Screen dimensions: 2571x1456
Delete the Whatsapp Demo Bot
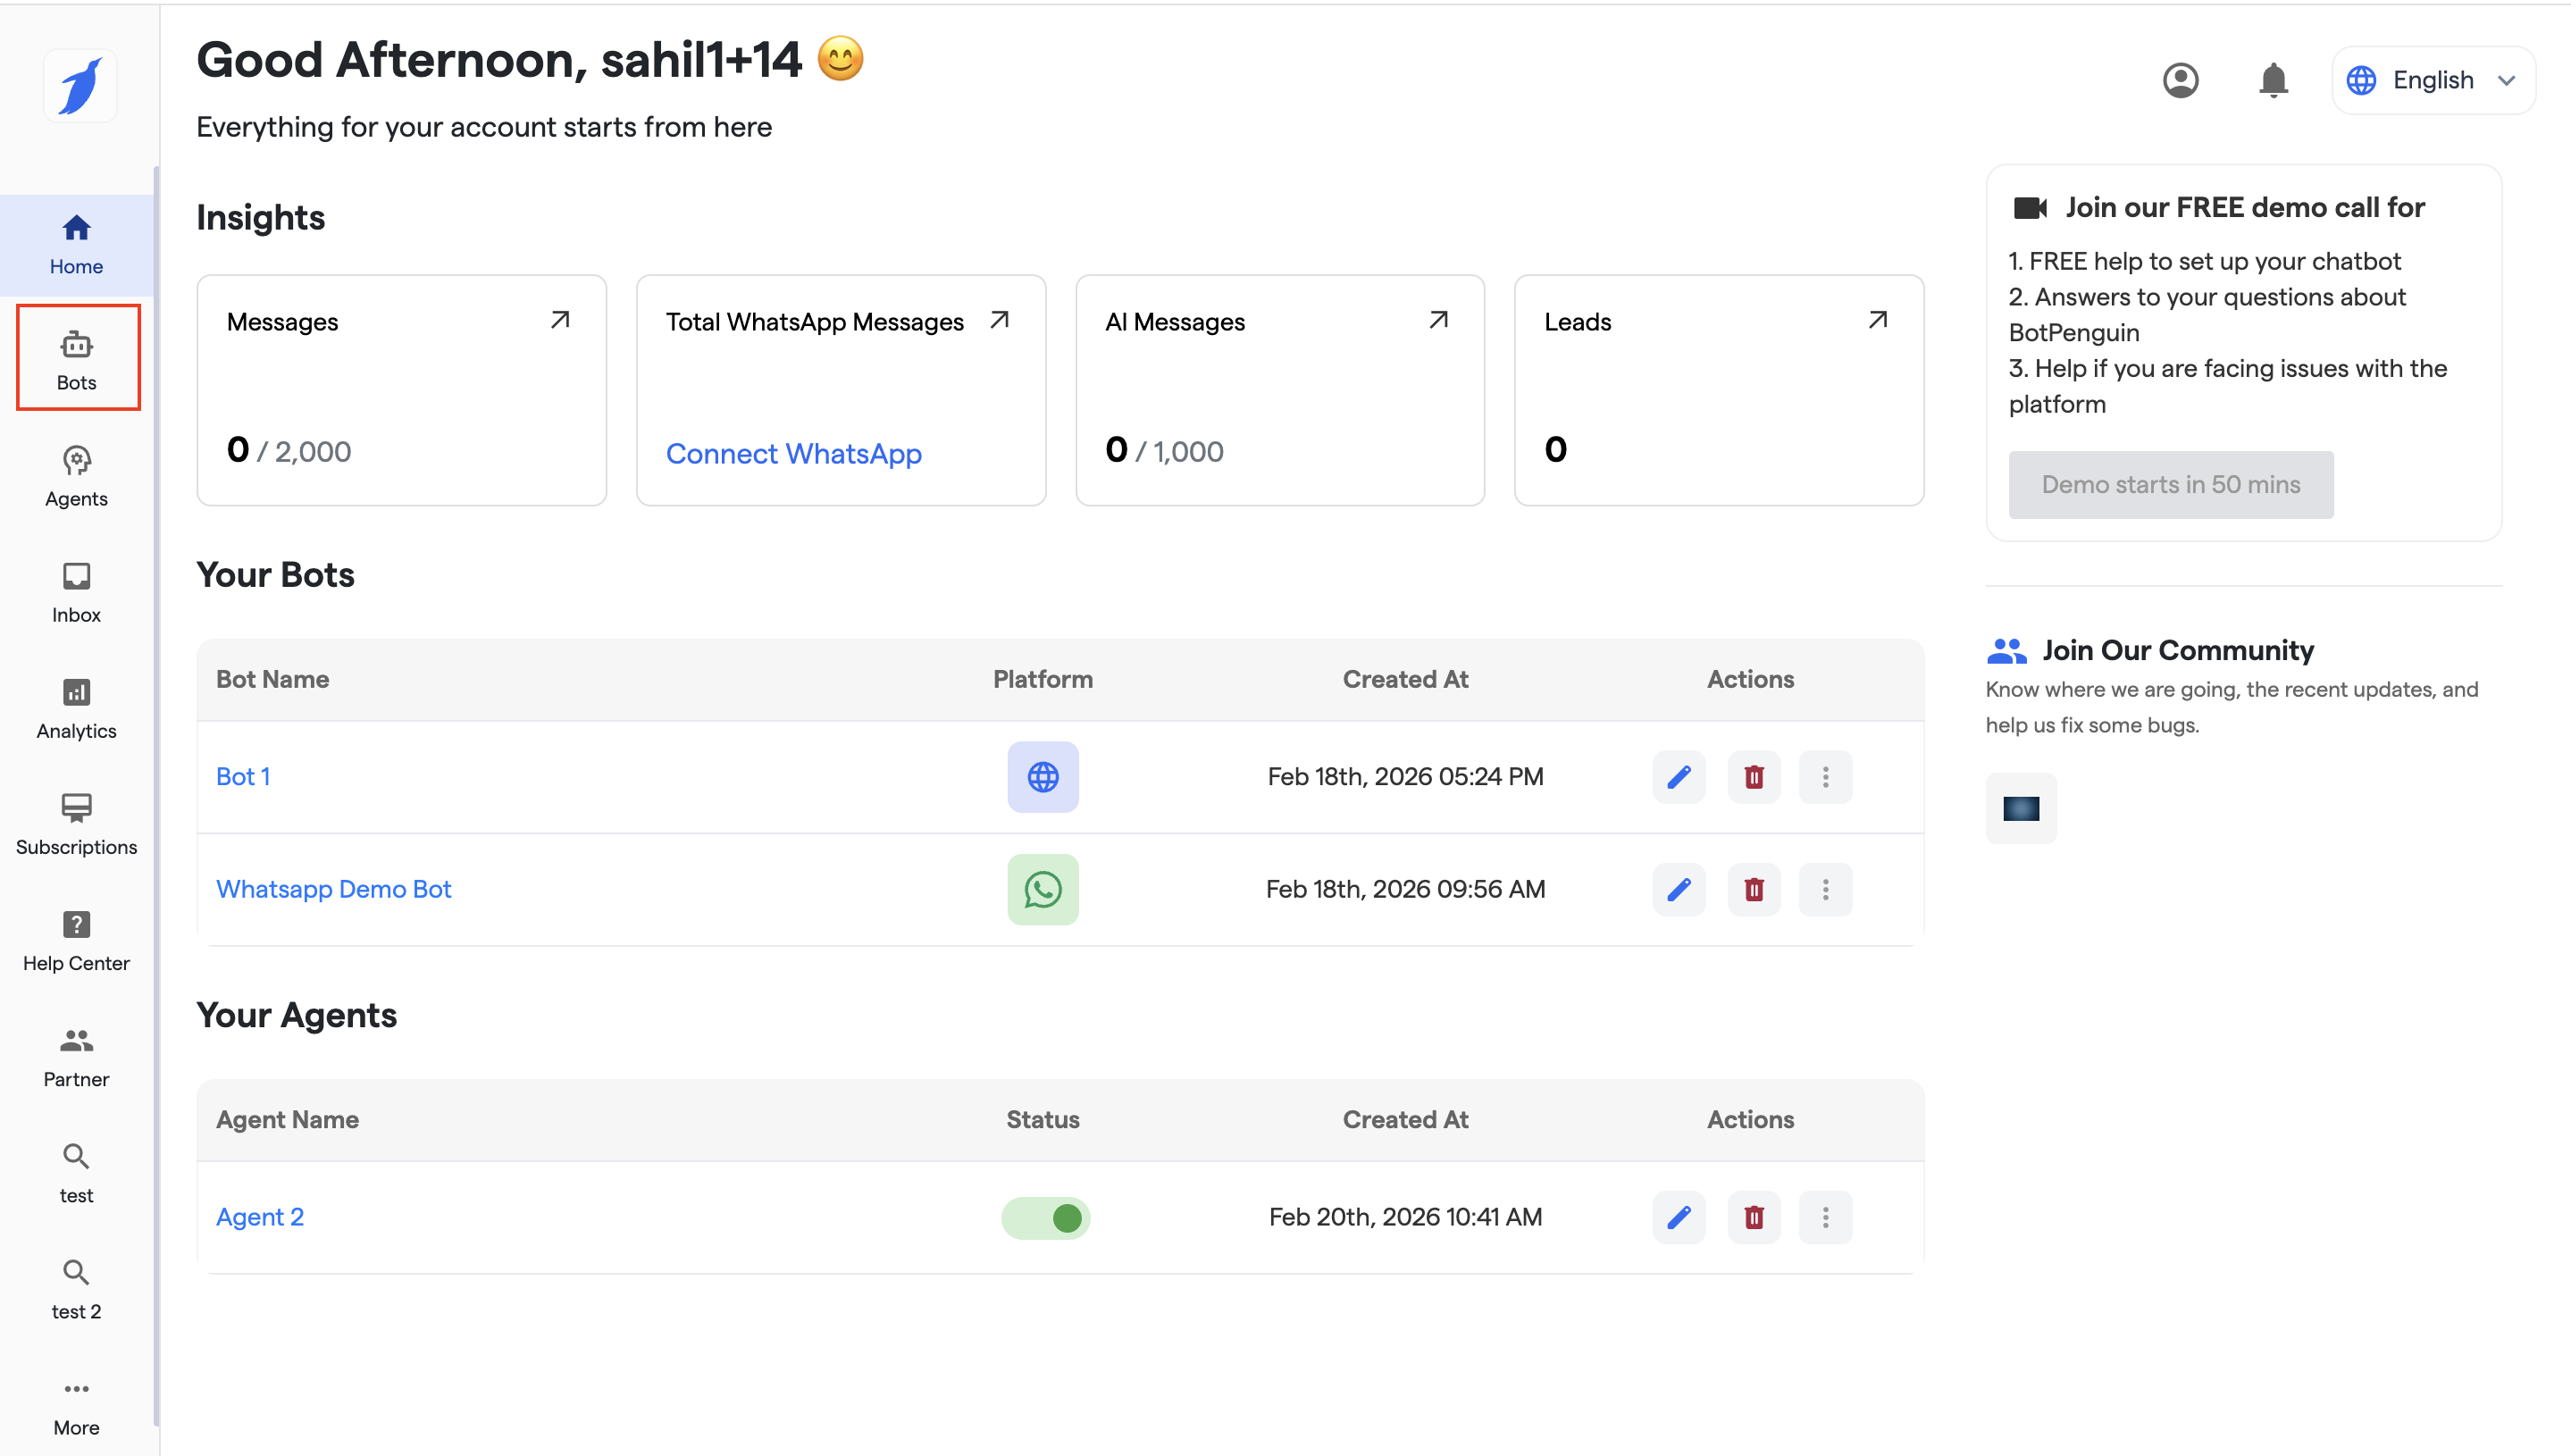tap(1753, 889)
